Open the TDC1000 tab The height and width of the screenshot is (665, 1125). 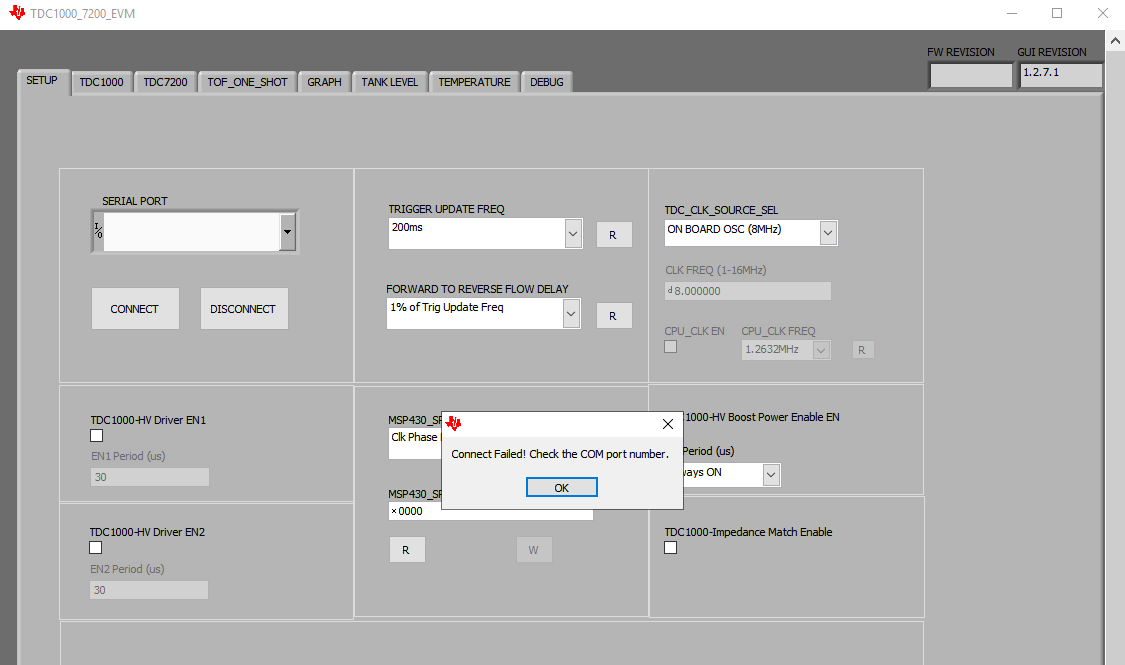click(101, 82)
